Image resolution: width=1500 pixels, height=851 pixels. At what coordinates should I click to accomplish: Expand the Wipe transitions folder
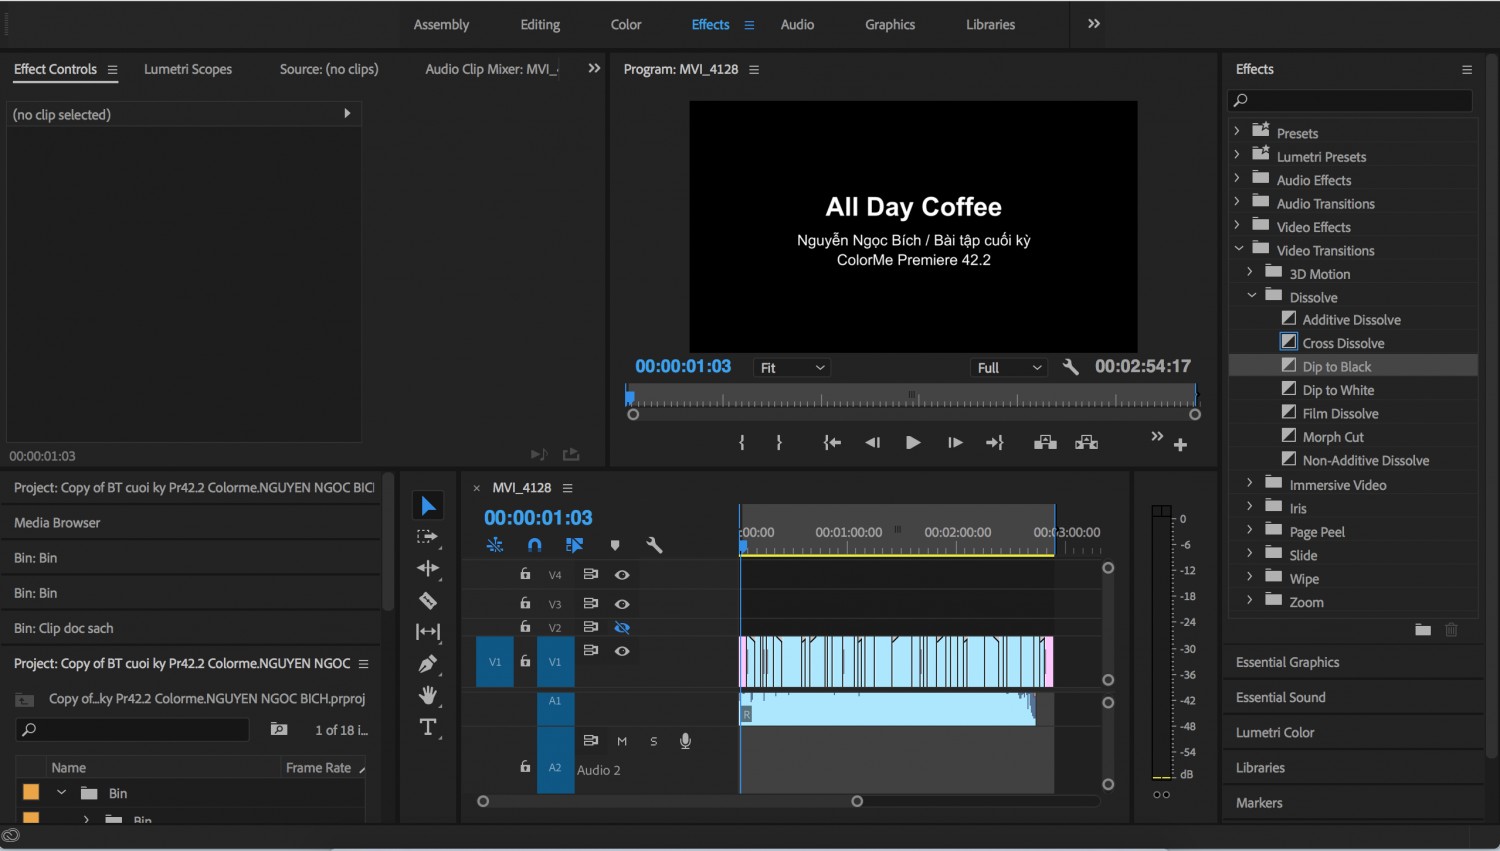[x=1250, y=576]
